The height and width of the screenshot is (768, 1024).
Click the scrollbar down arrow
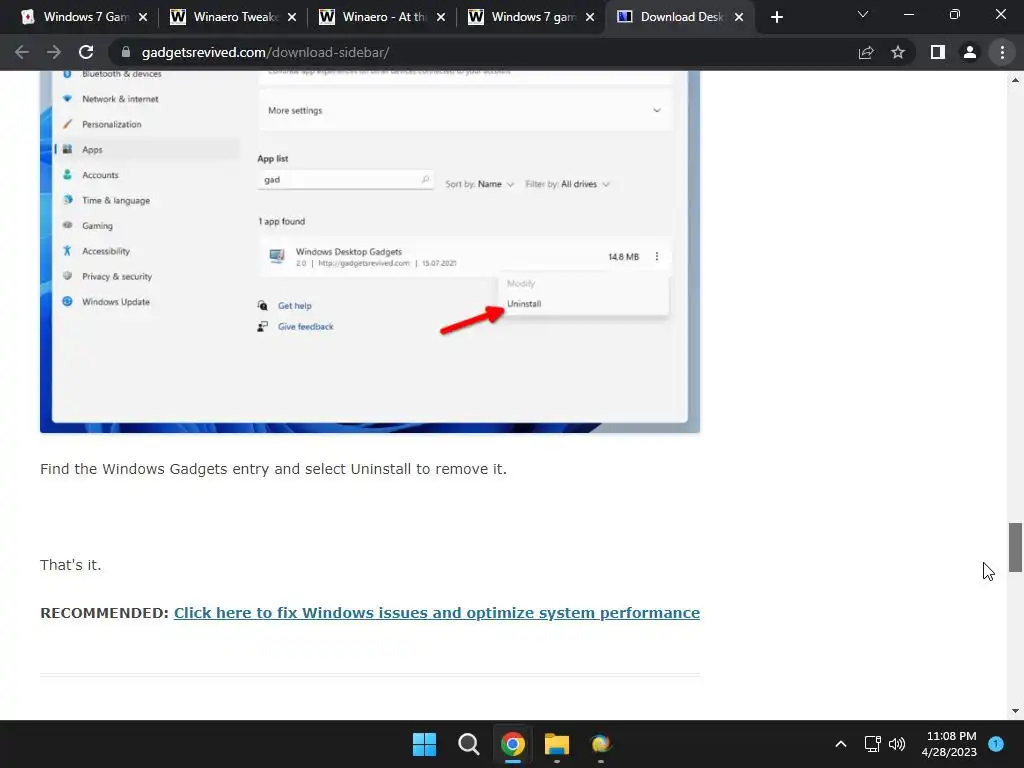pos(1015,711)
